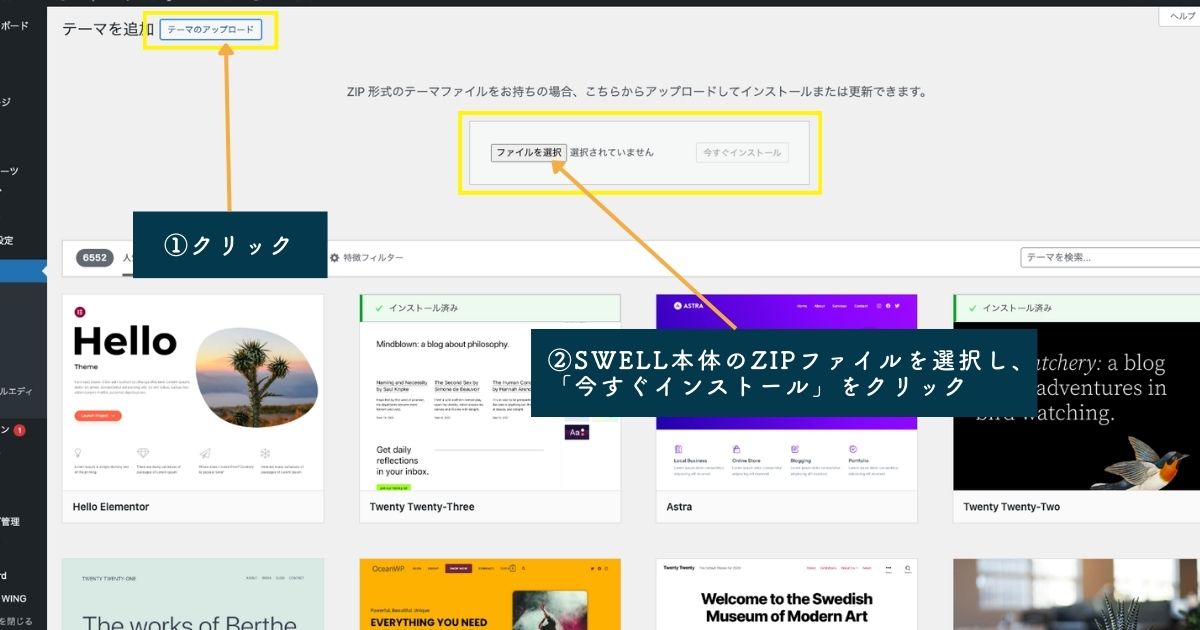Screen dimensions: 1200x630
Task: Click the checkmark icon on Twenty Twenty-Three
Action: (378, 308)
